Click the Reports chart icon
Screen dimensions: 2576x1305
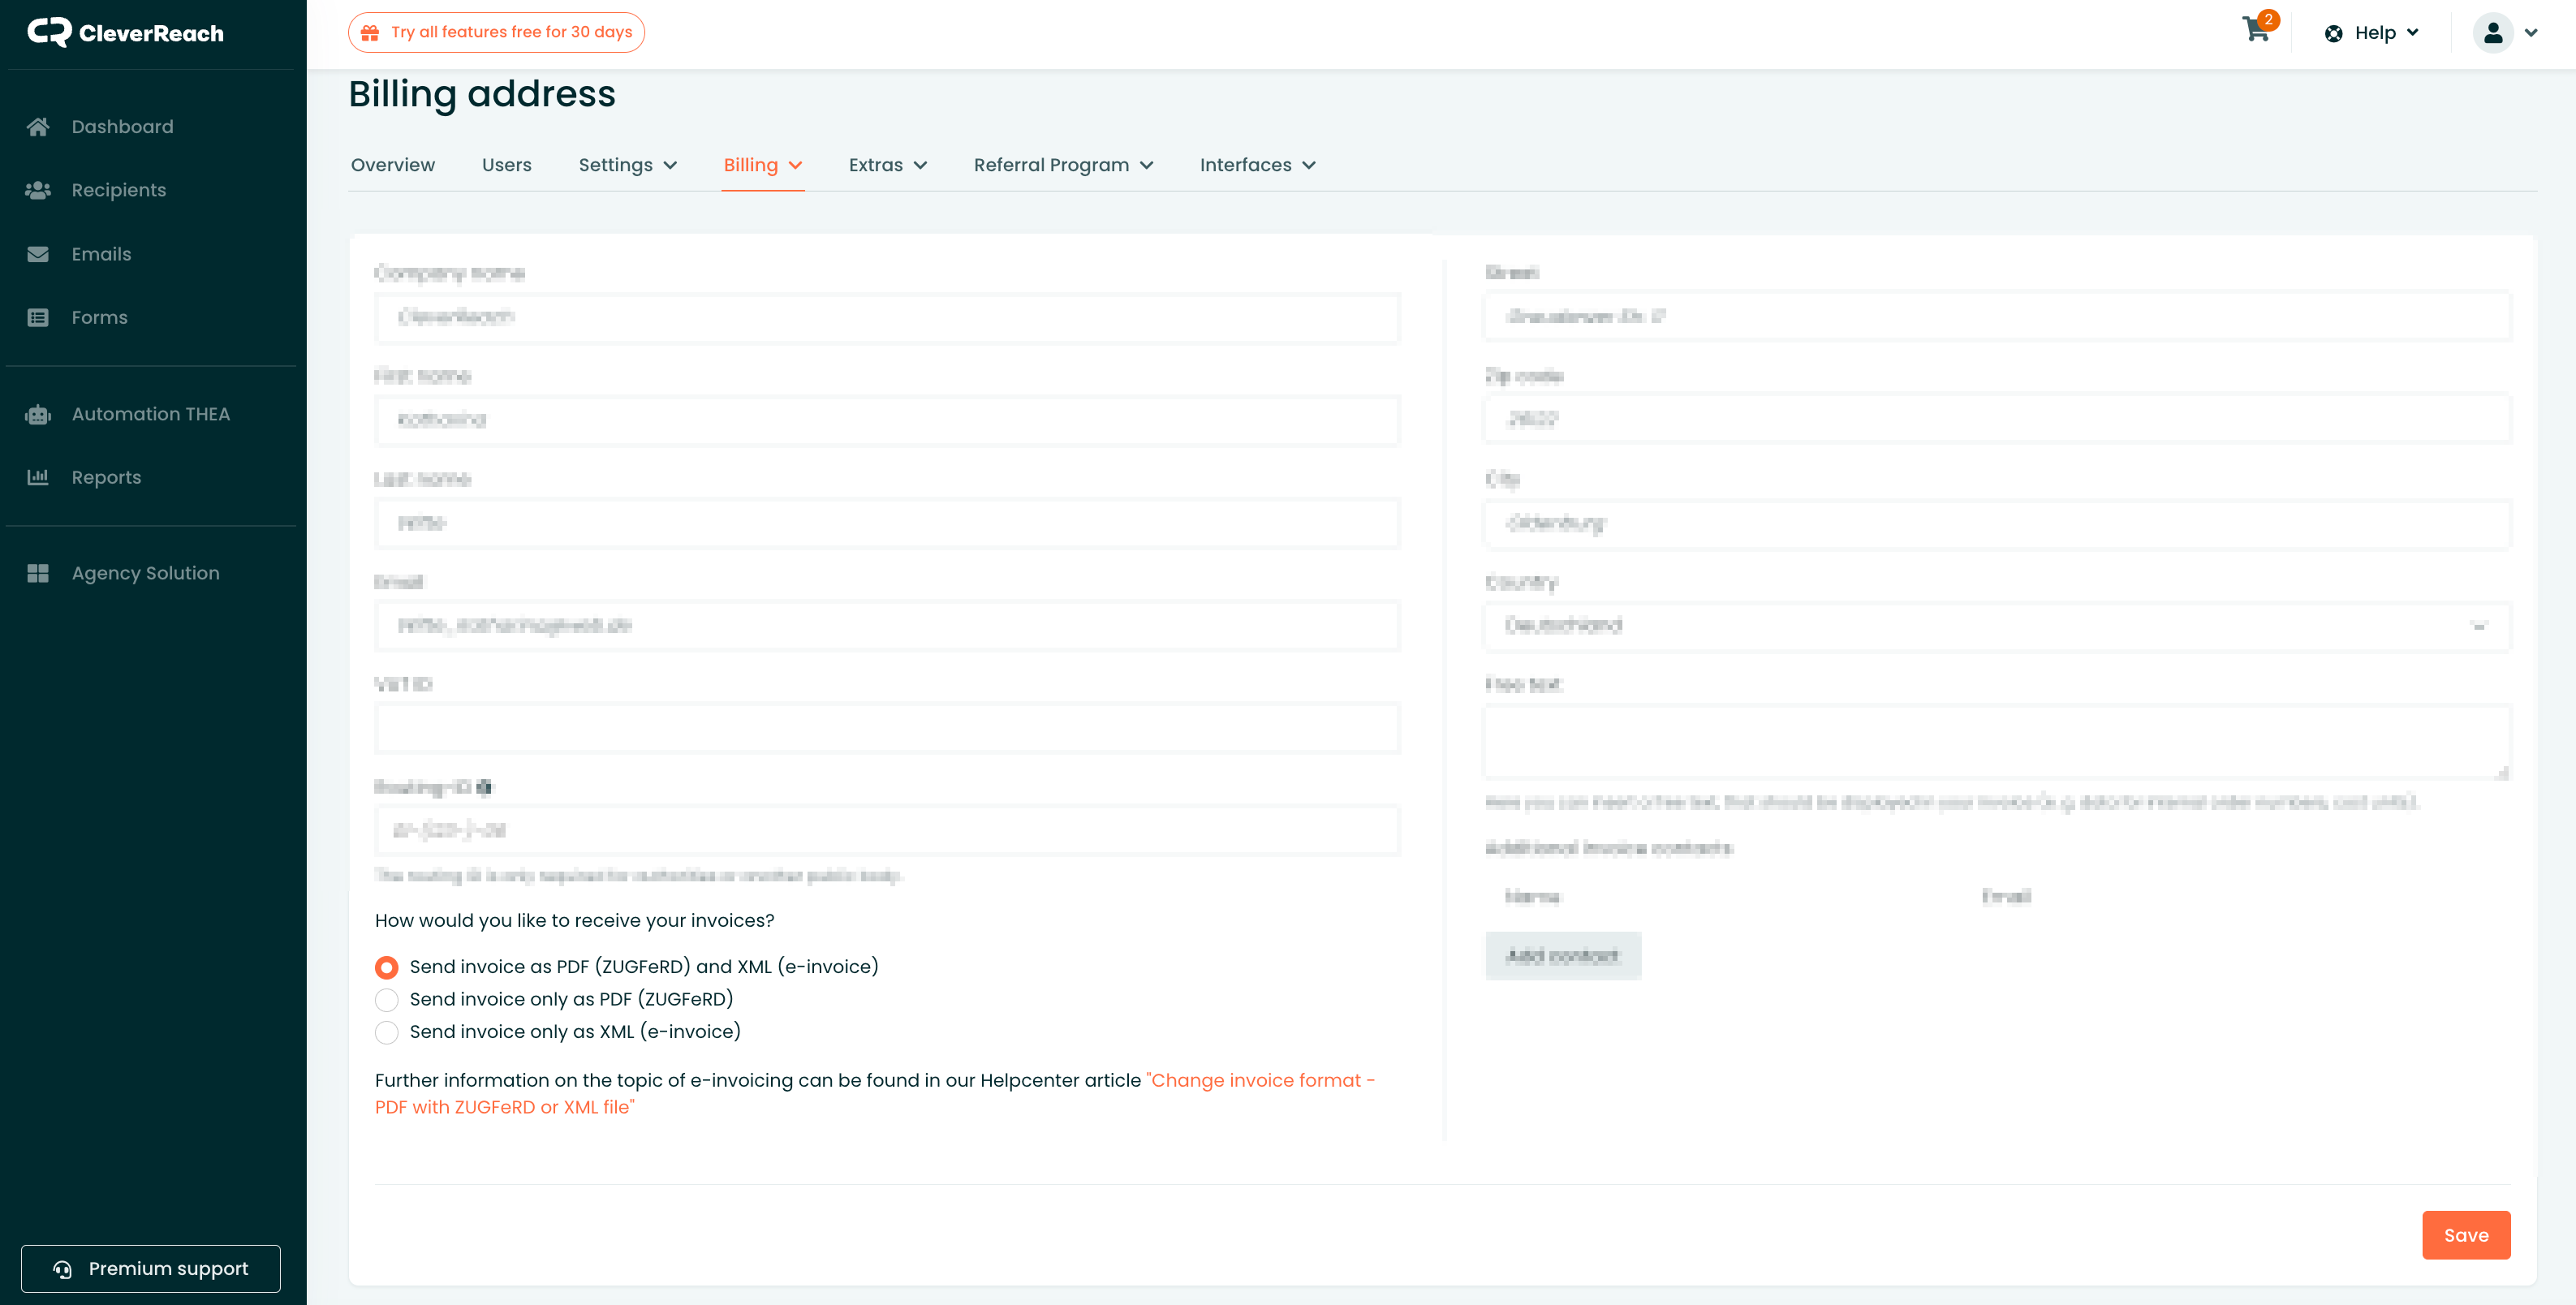pos(38,477)
